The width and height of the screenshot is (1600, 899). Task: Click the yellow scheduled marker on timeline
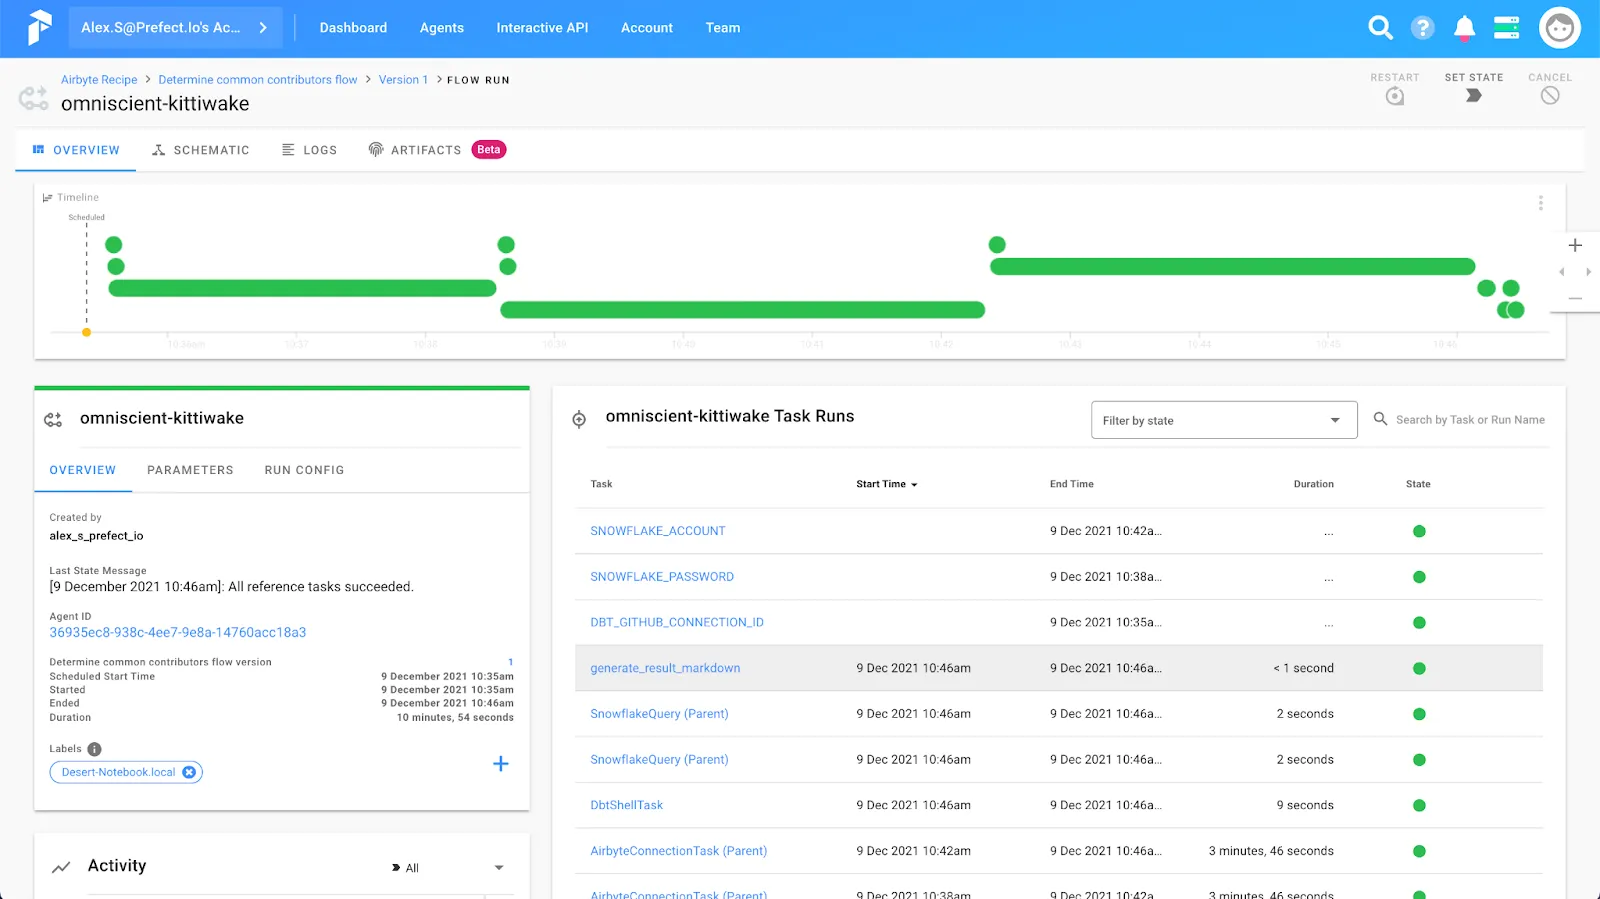87,332
